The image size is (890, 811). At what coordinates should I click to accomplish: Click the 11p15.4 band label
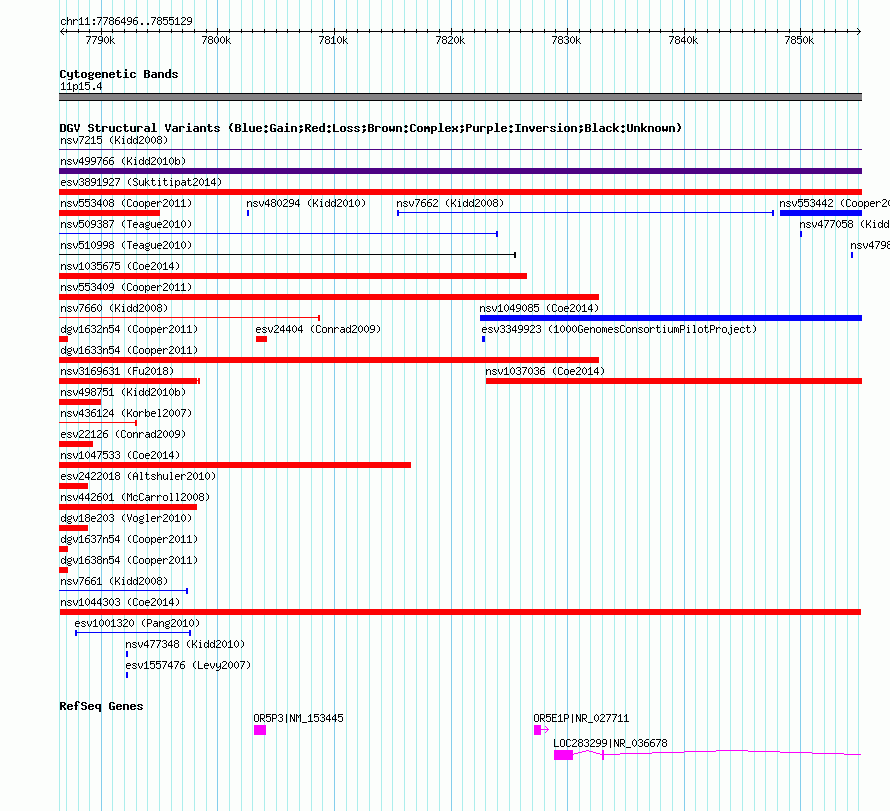coord(81,86)
